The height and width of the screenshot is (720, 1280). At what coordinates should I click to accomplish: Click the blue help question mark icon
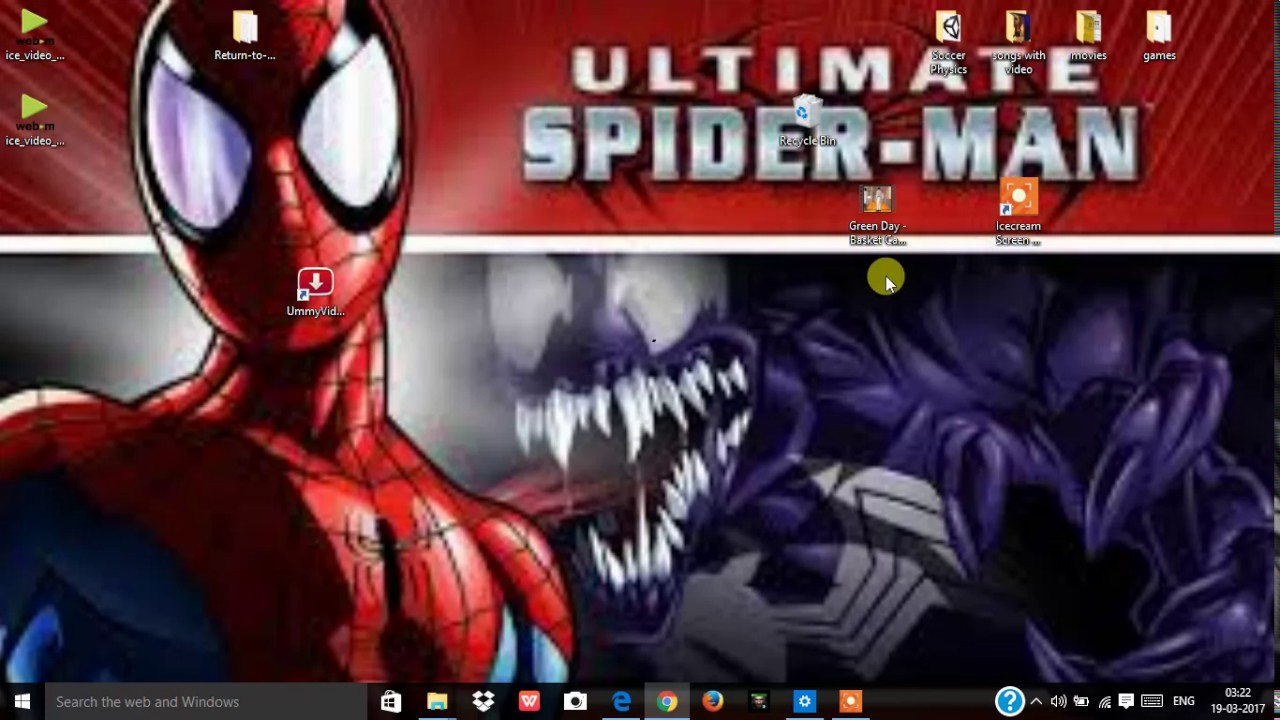coord(1009,702)
